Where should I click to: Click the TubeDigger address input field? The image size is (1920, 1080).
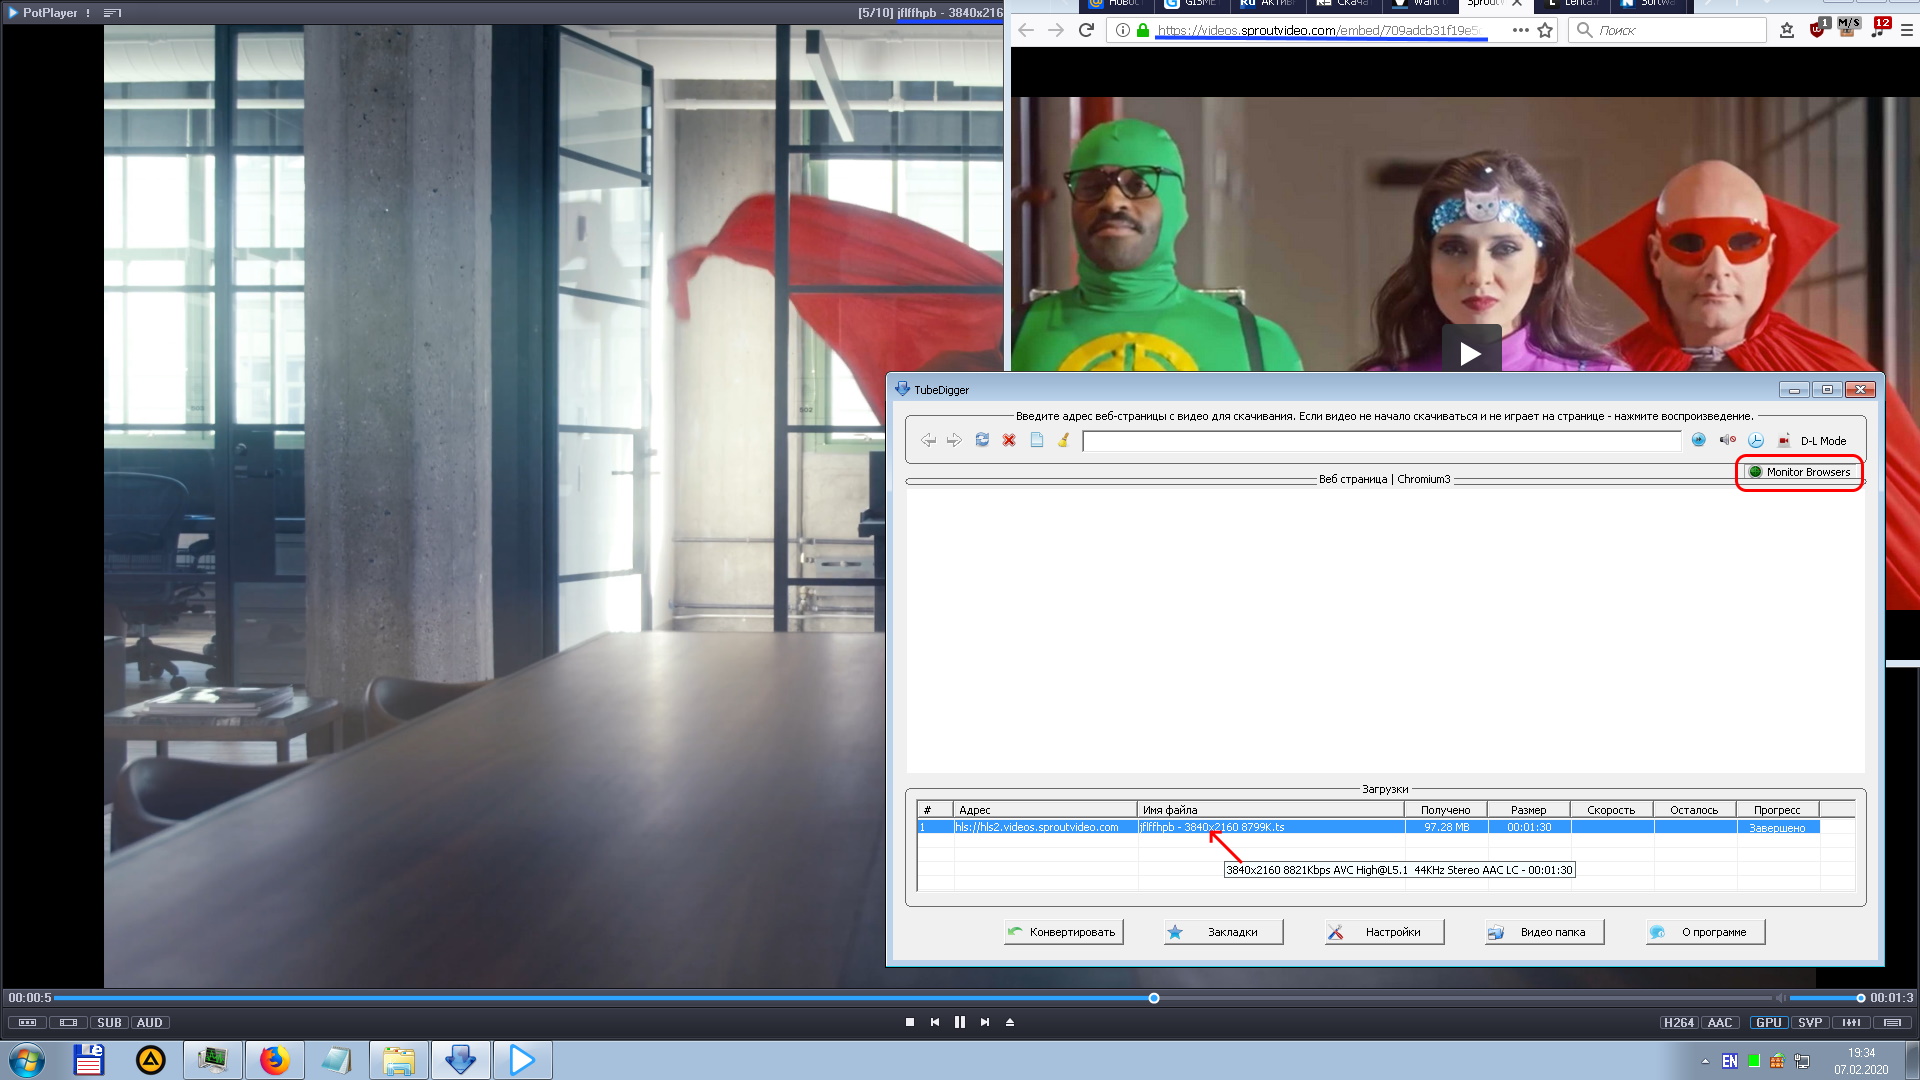[1380, 441]
